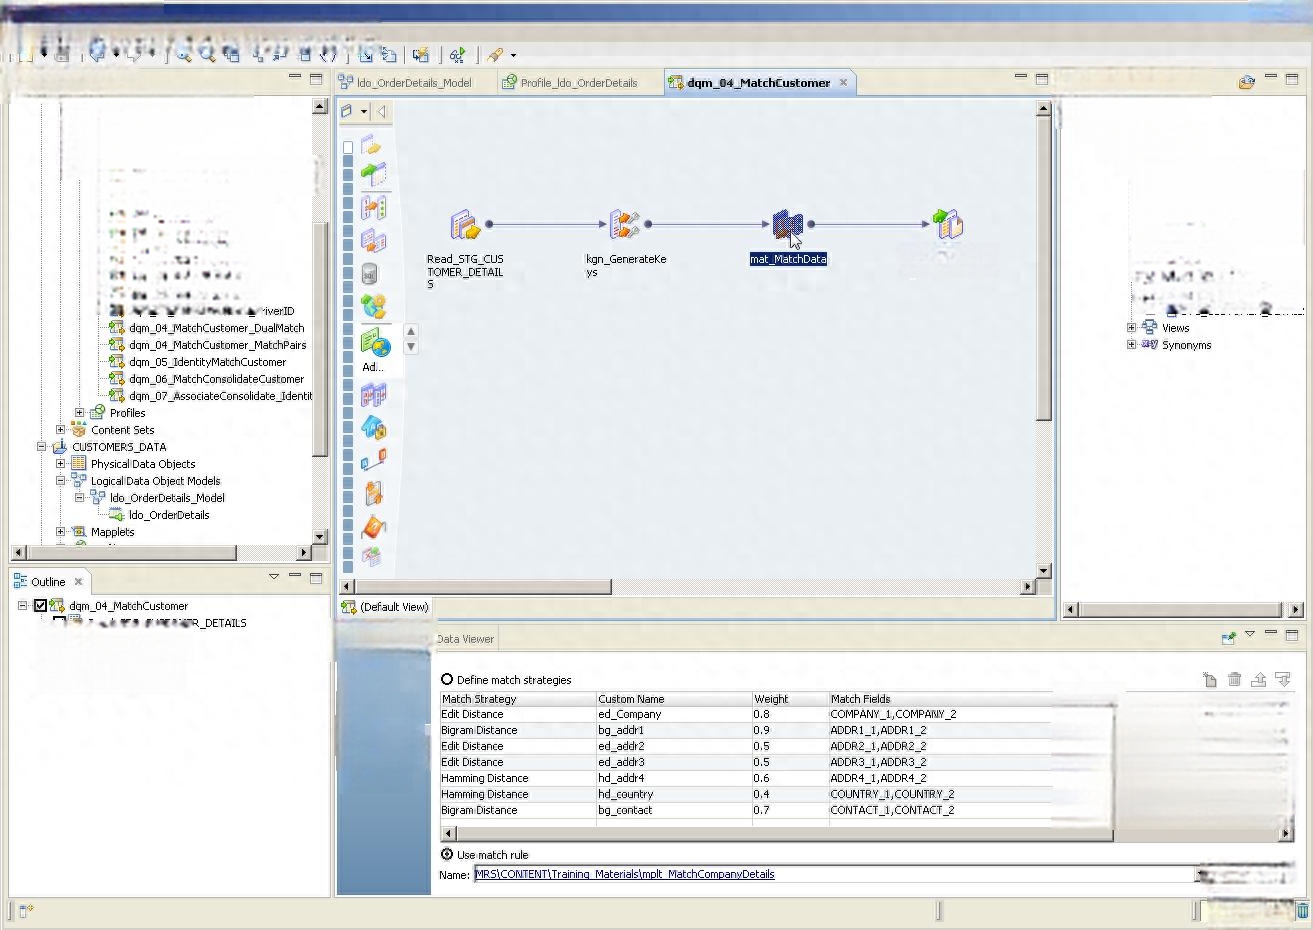This screenshot has width=1313, height=930.
Task: Click the wand icon in main toolbar
Action: point(495,55)
